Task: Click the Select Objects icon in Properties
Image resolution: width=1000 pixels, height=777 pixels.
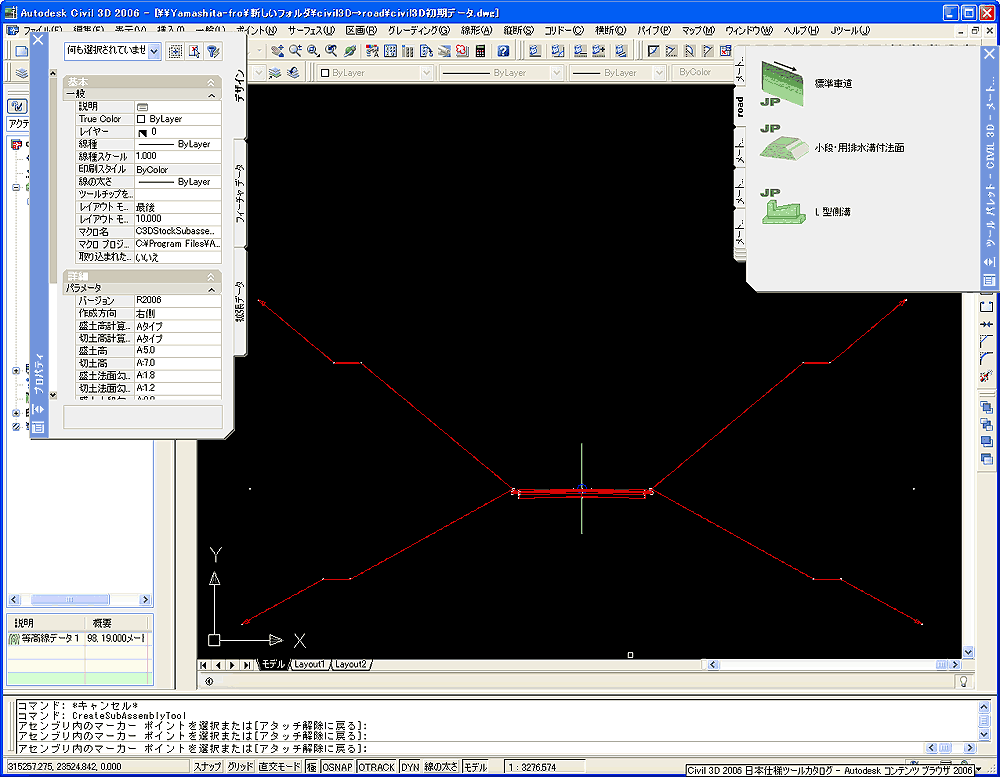Action: 194,52
